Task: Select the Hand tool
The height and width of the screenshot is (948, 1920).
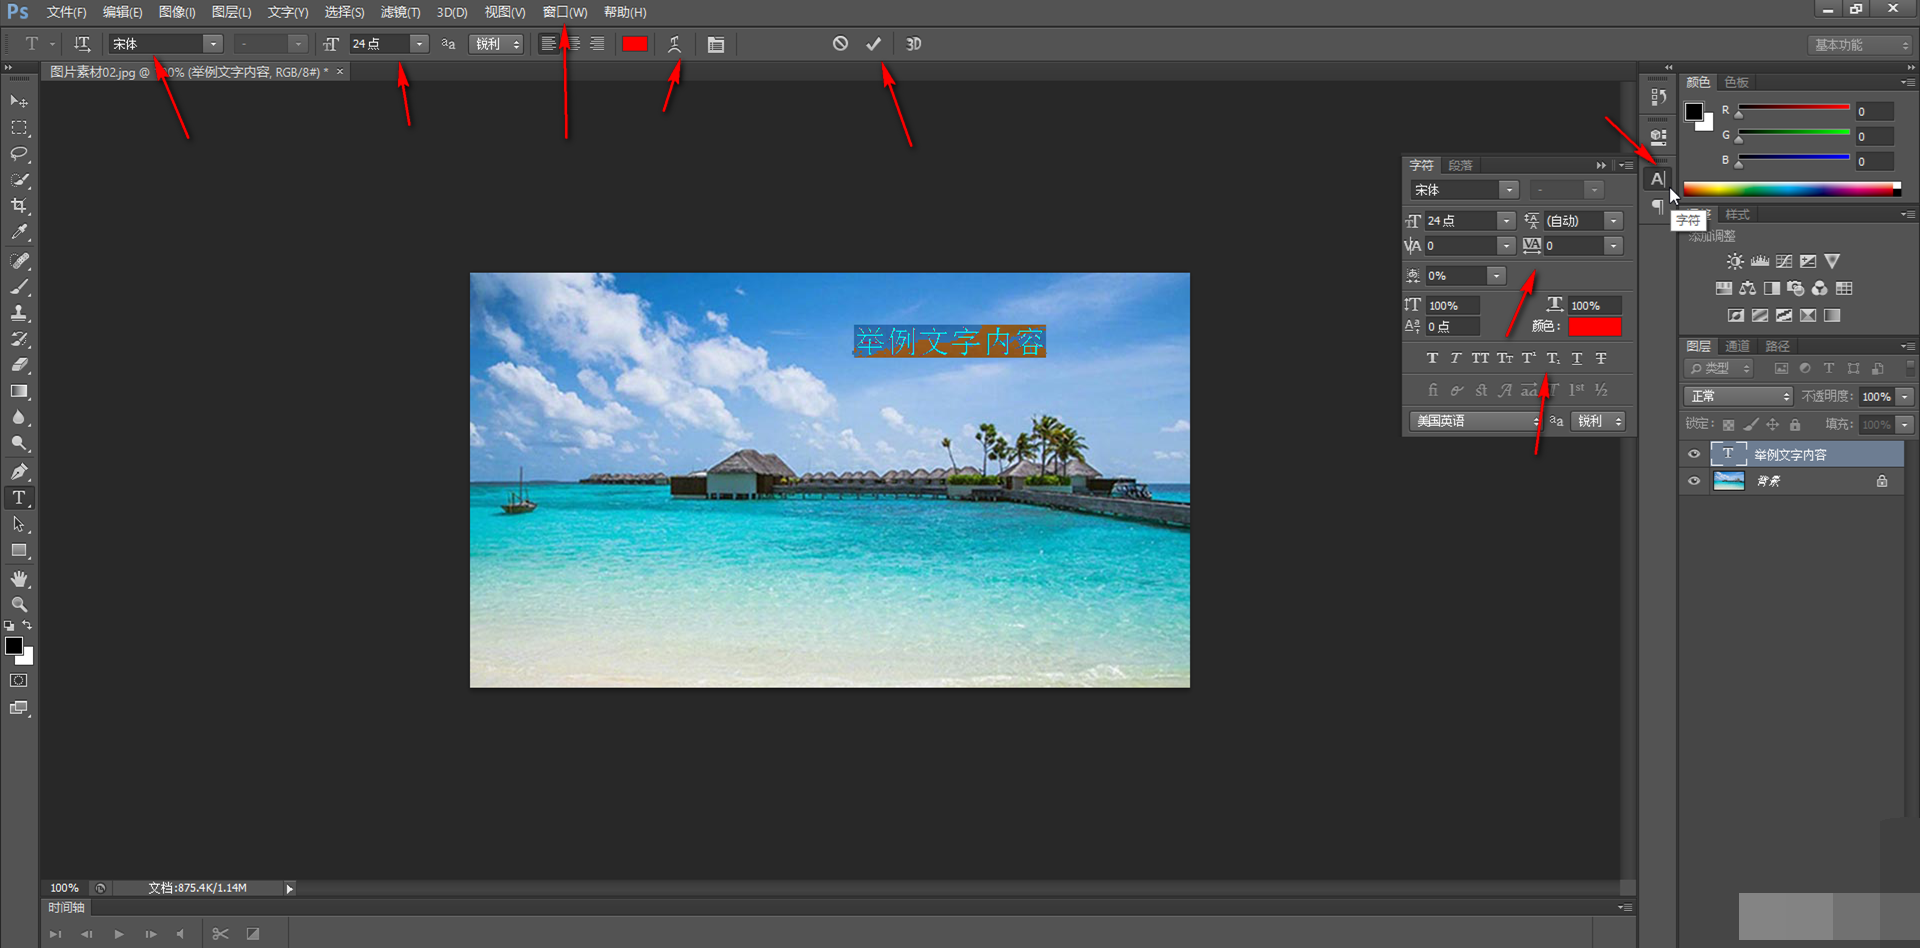Action: click(x=19, y=579)
